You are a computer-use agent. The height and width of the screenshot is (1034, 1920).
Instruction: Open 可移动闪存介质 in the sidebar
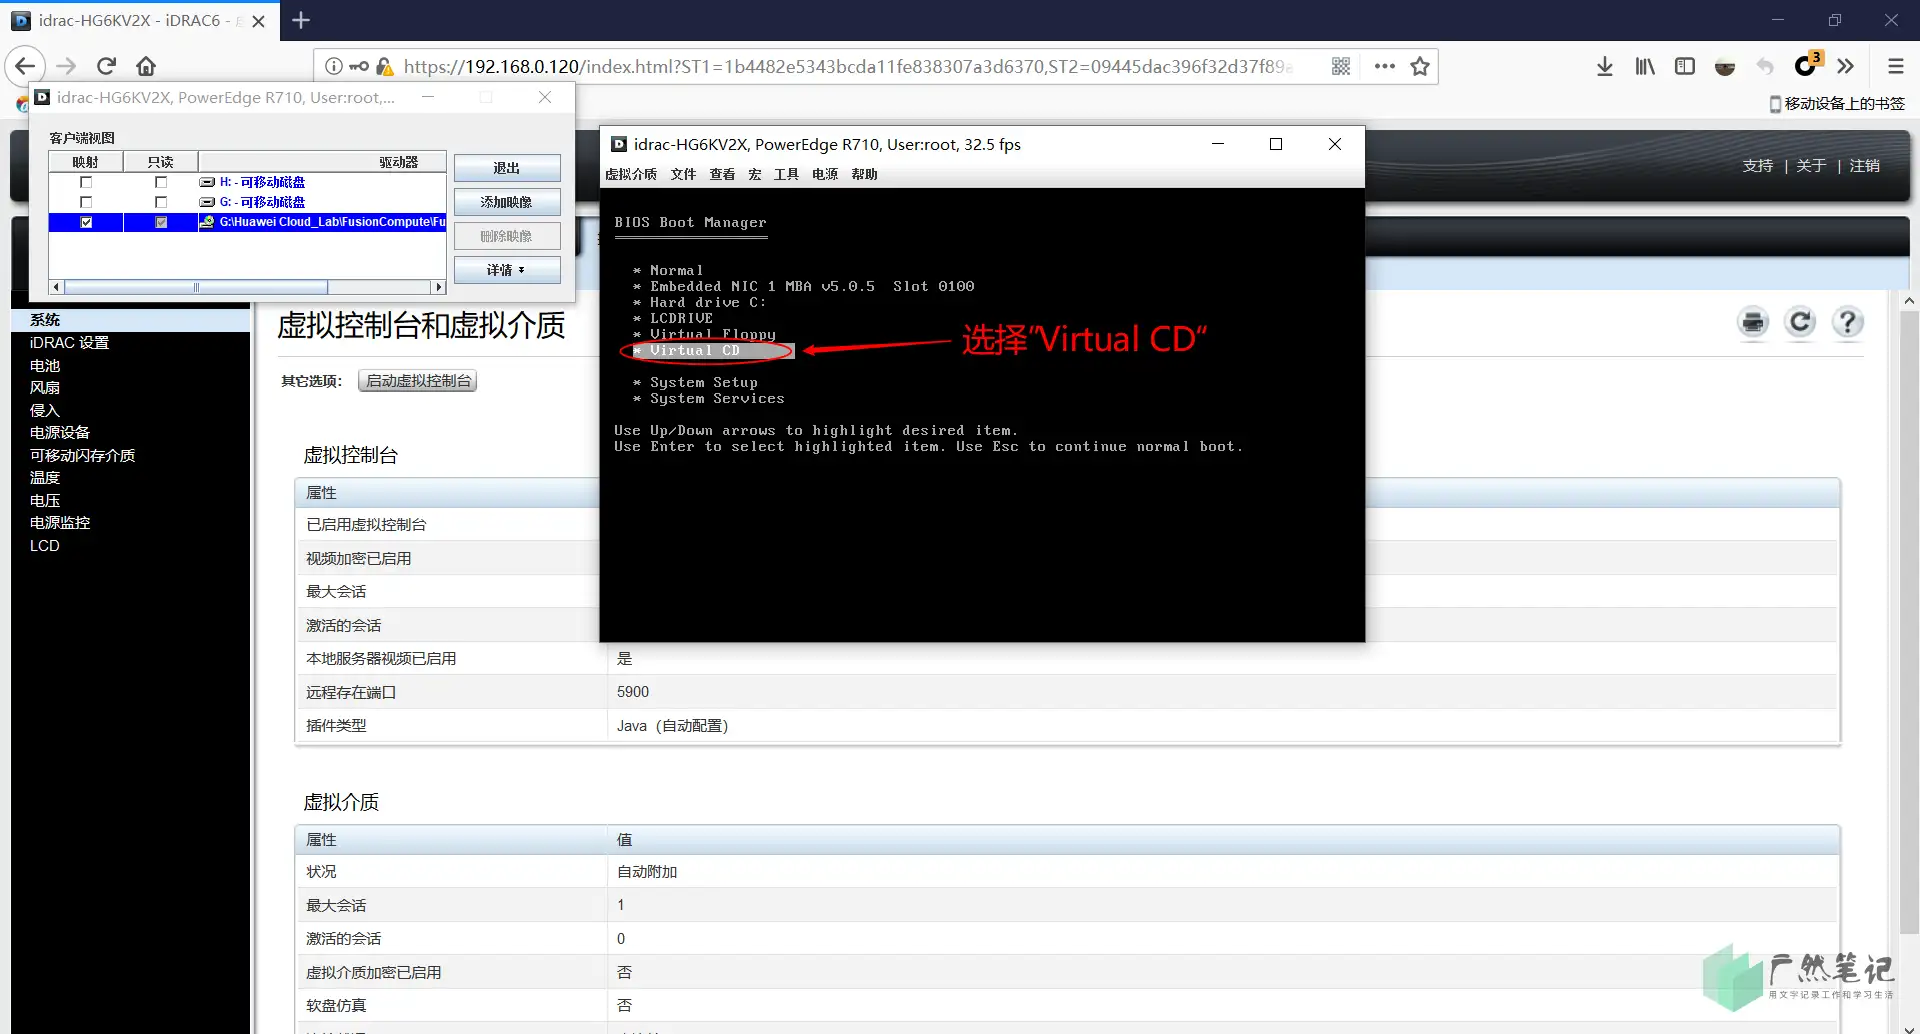82,455
